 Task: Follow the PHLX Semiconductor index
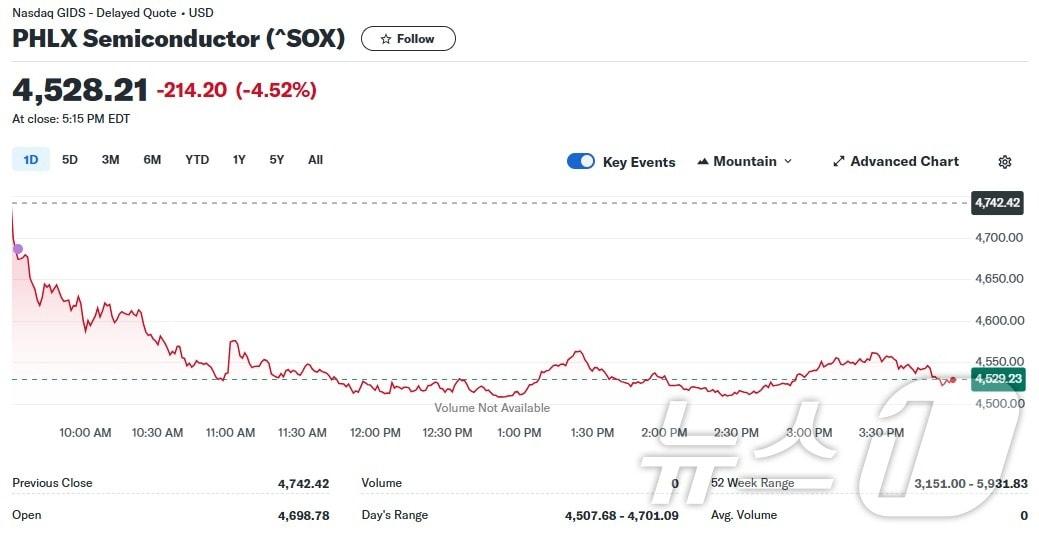[408, 39]
